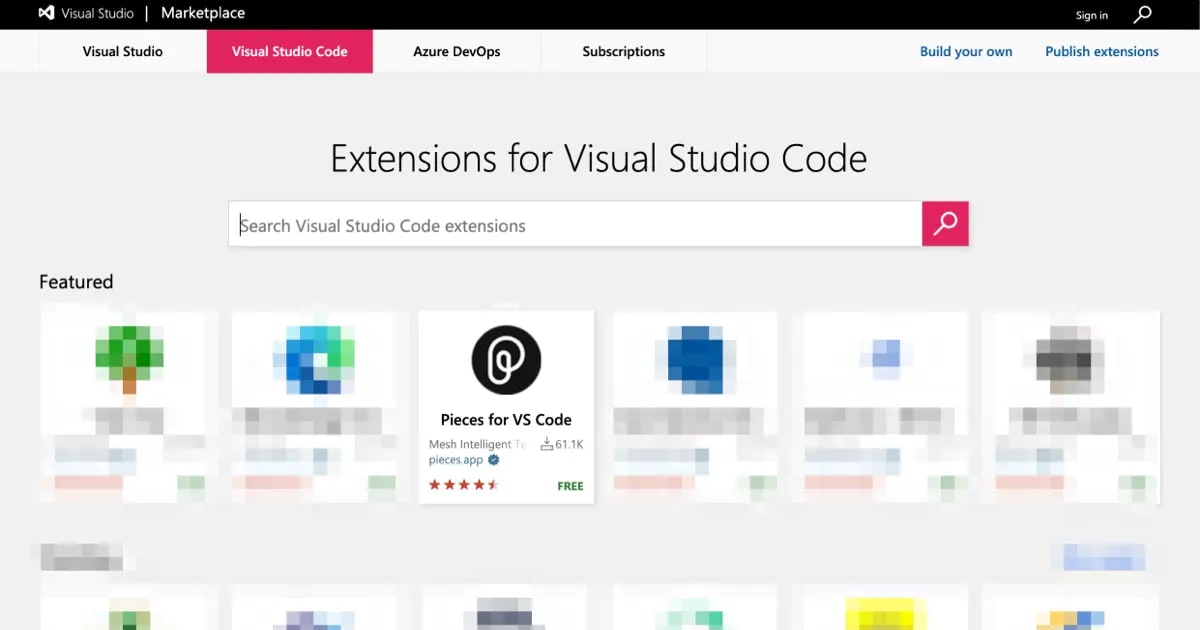This screenshot has height=630, width=1200.
Task: Open the header search magnifier icon
Action: (1143, 14)
